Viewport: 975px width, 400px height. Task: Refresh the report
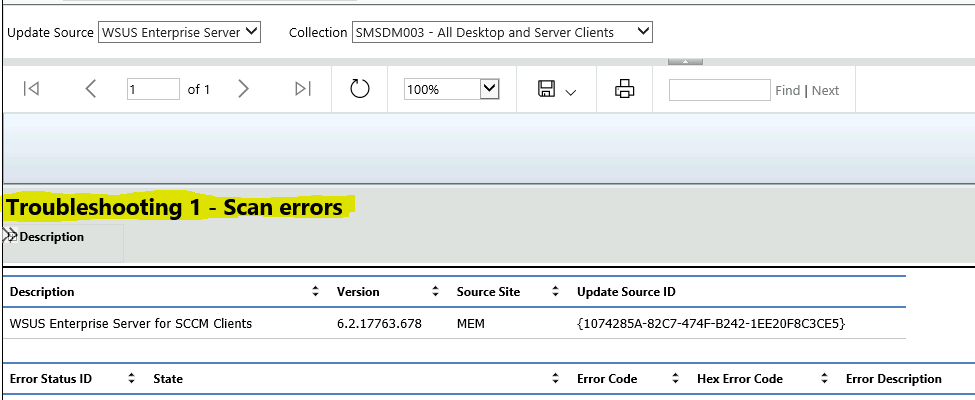pos(359,89)
